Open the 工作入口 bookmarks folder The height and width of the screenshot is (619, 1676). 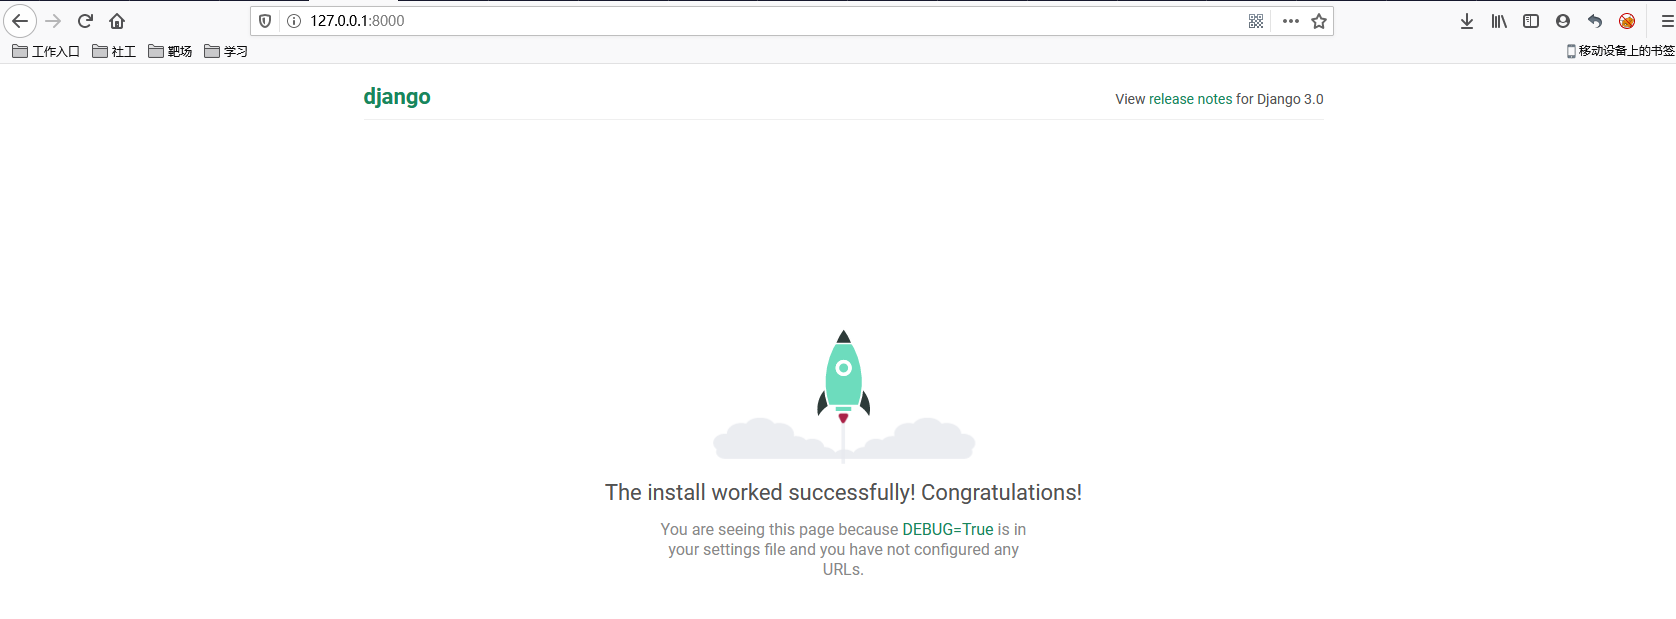(x=46, y=51)
